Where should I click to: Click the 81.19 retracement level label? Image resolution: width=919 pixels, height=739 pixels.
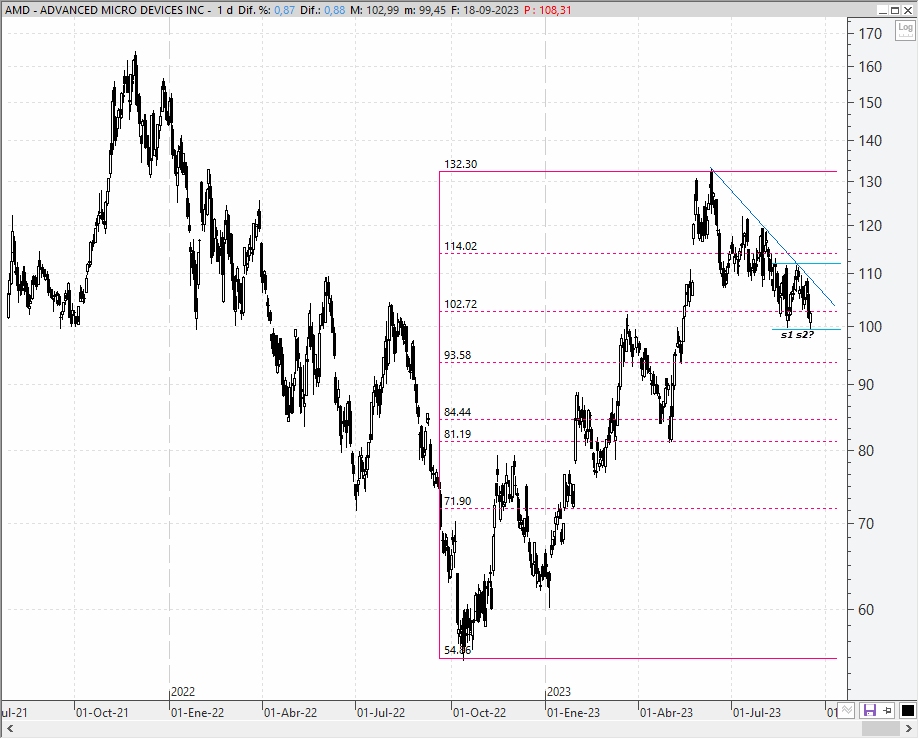pyautogui.click(x=458, y=434)
